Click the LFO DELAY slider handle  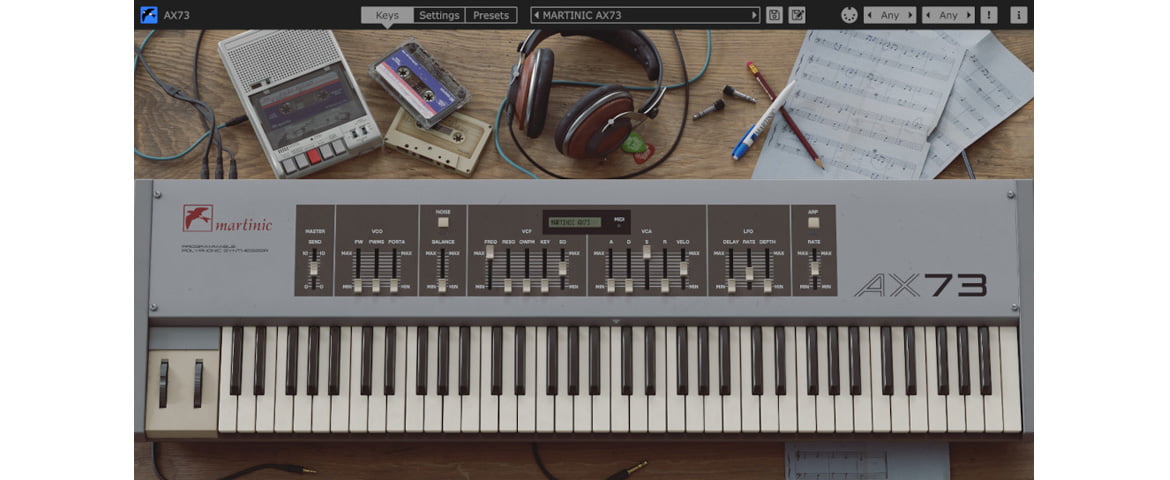pyautogui.click(x=731, y=285)
